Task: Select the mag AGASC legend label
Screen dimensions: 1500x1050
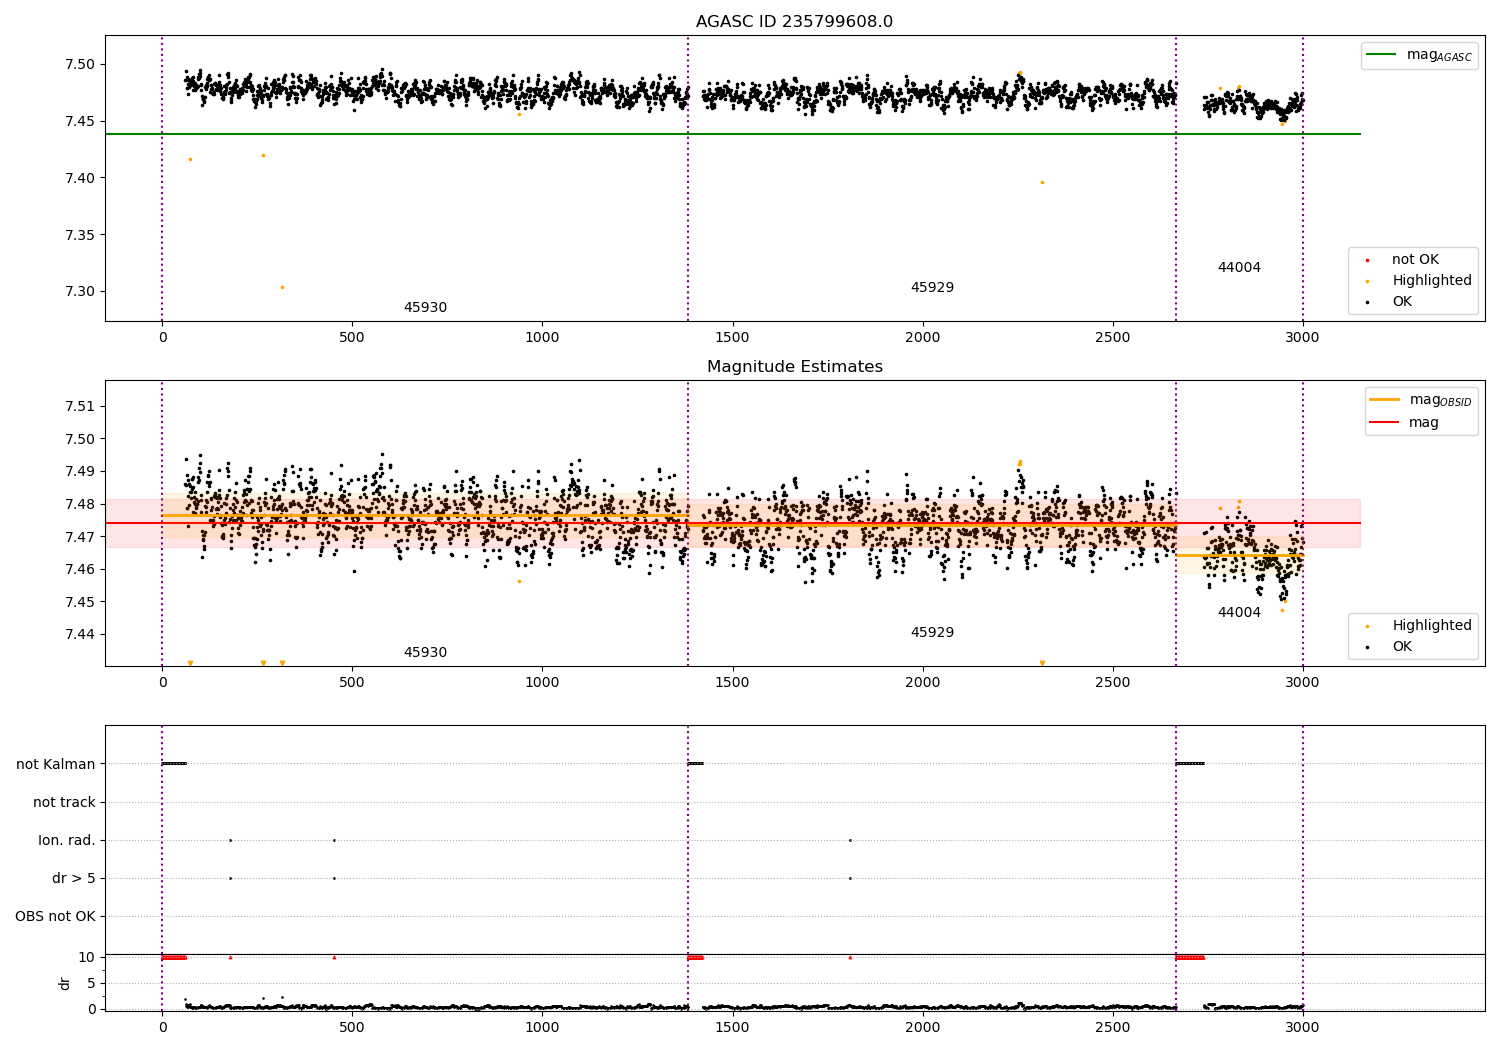Action: click(1439, 56)
